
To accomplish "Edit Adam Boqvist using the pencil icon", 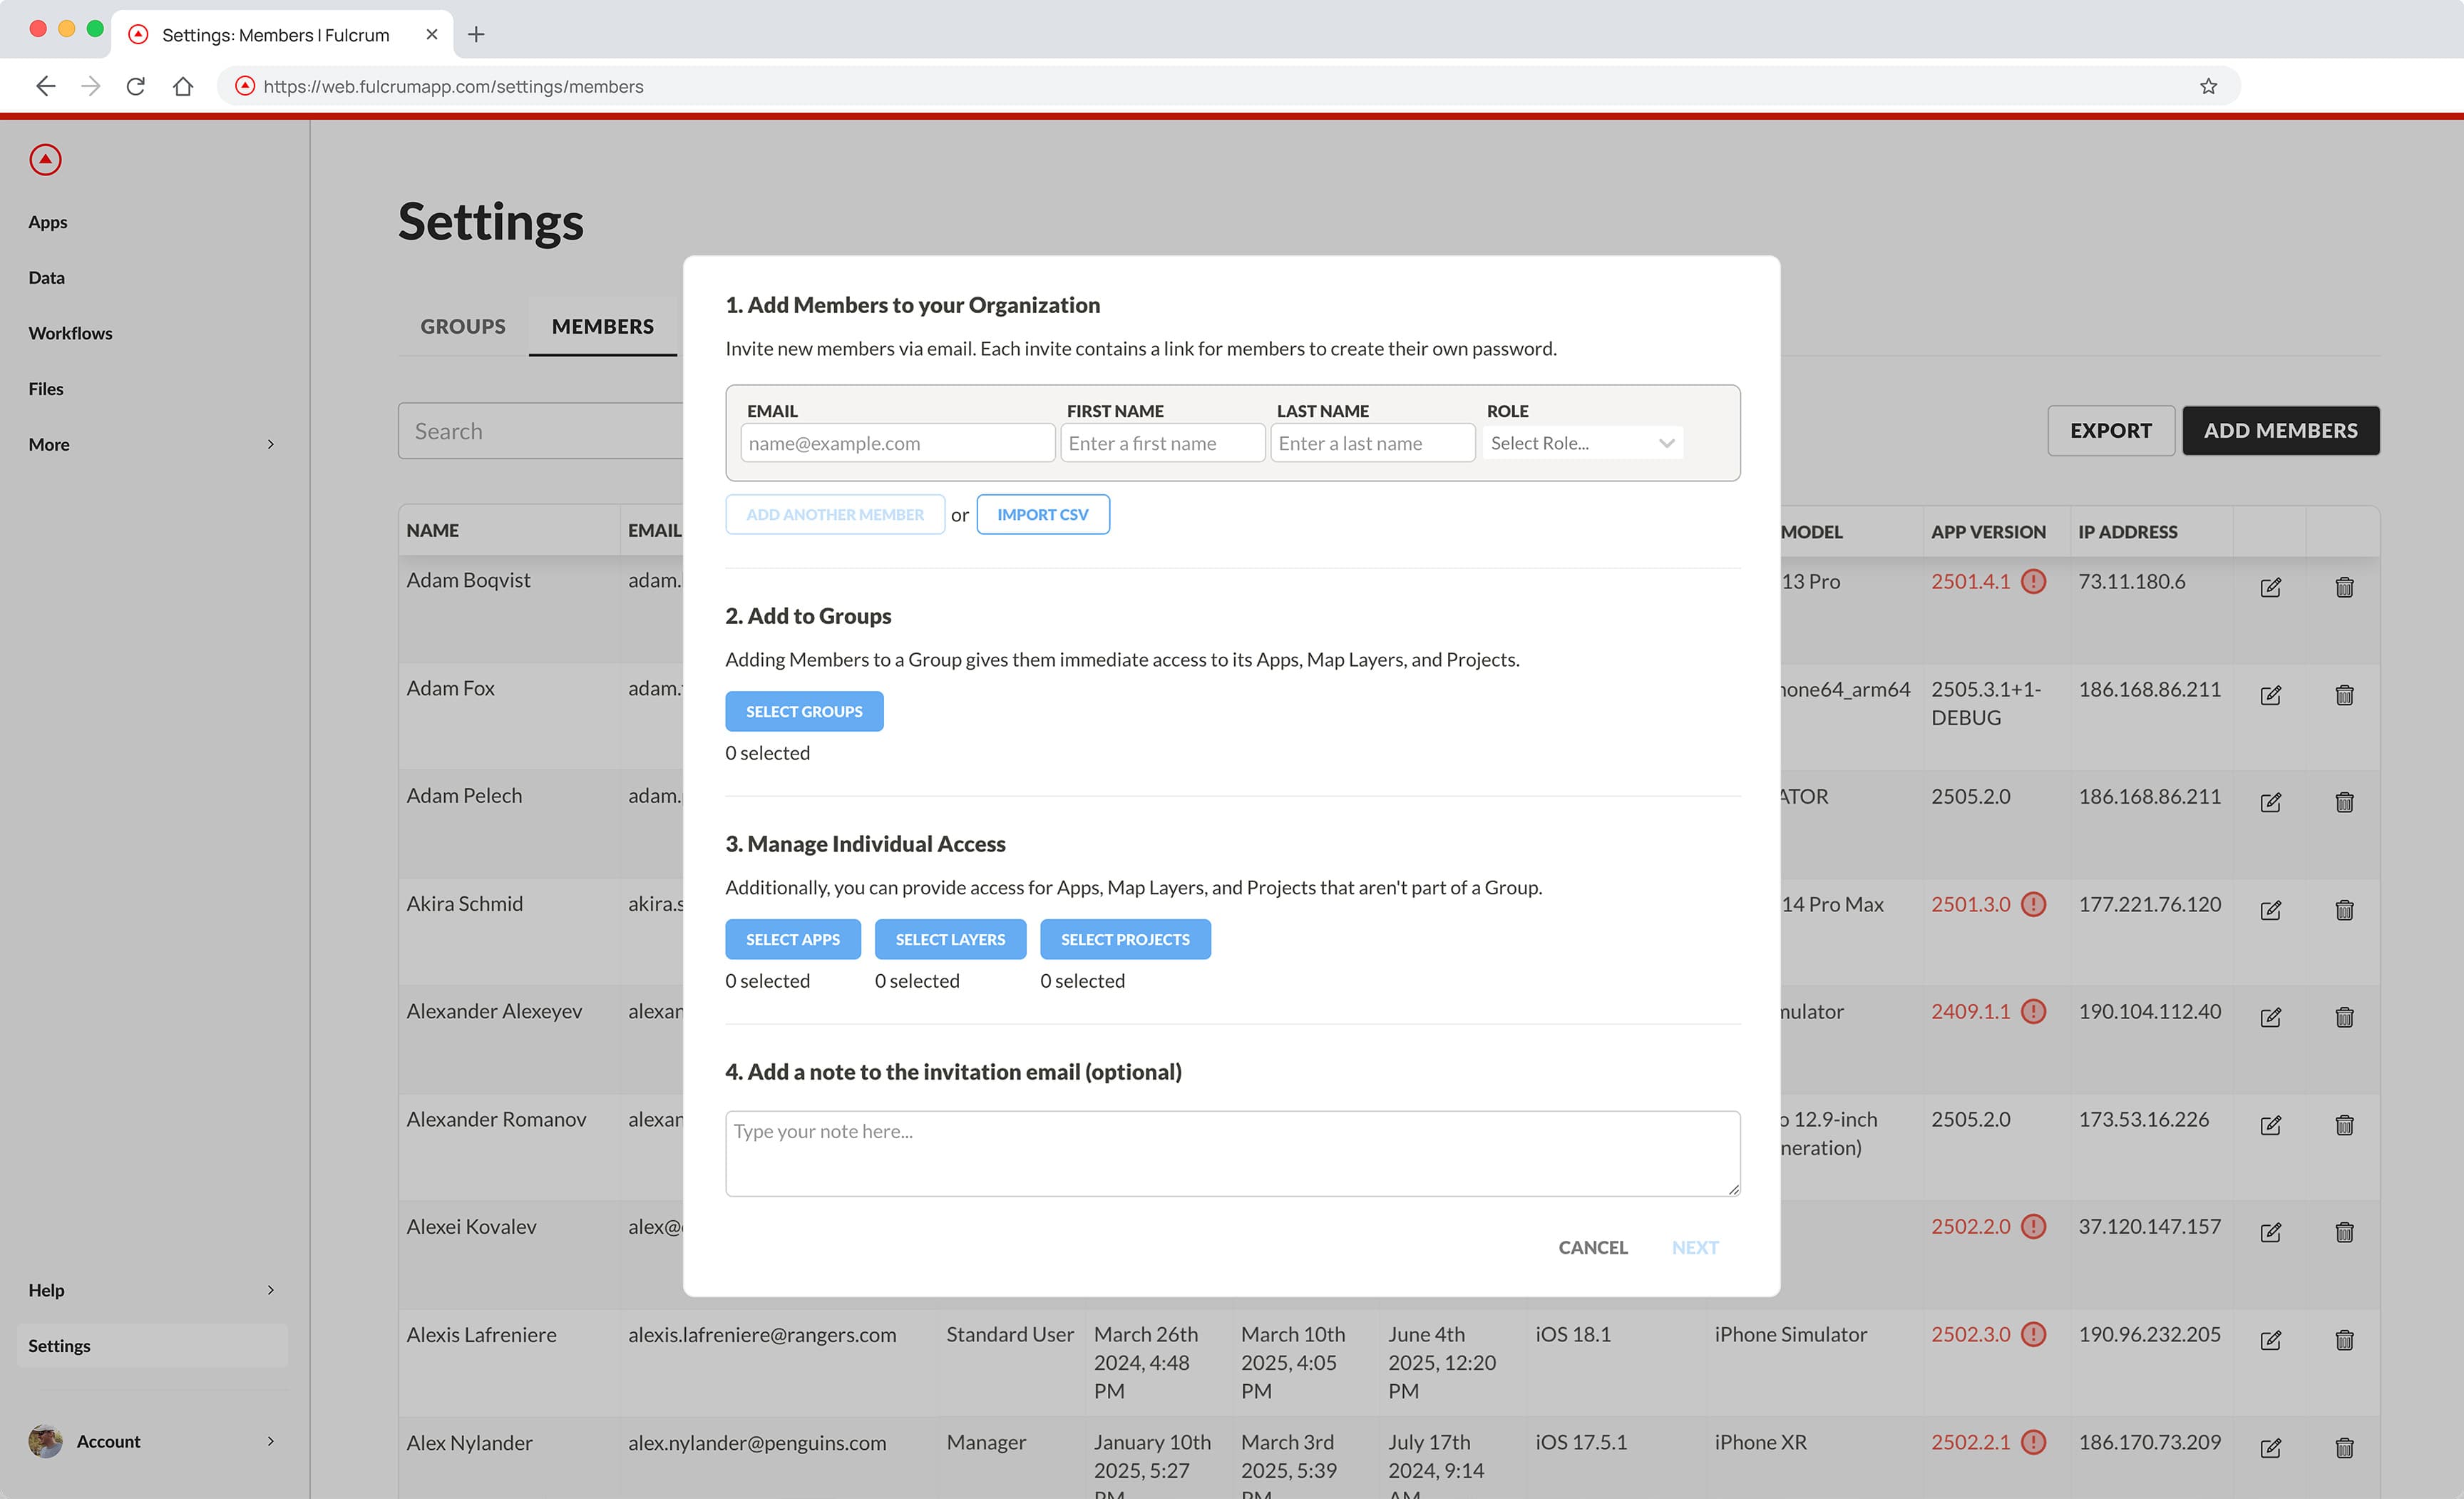I will [2270, 587].
